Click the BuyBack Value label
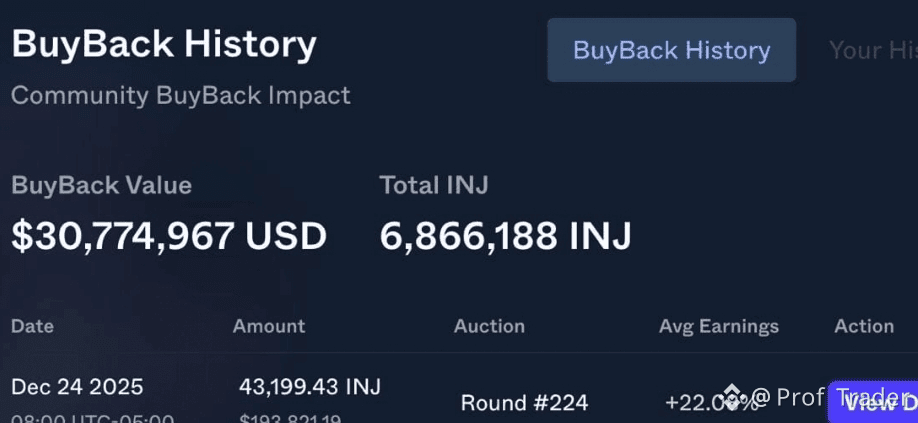The image size is (918, 423). [101, 185]
